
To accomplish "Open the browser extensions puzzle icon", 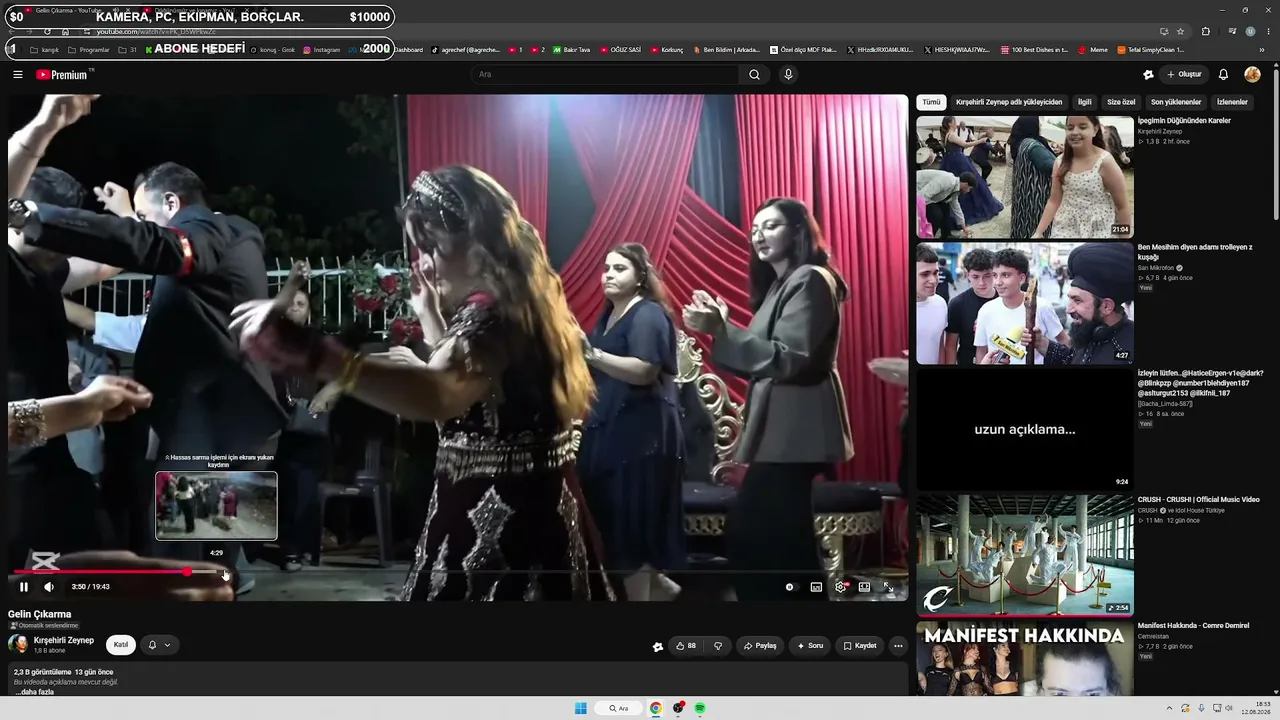I will click(x=1205, y=31).
